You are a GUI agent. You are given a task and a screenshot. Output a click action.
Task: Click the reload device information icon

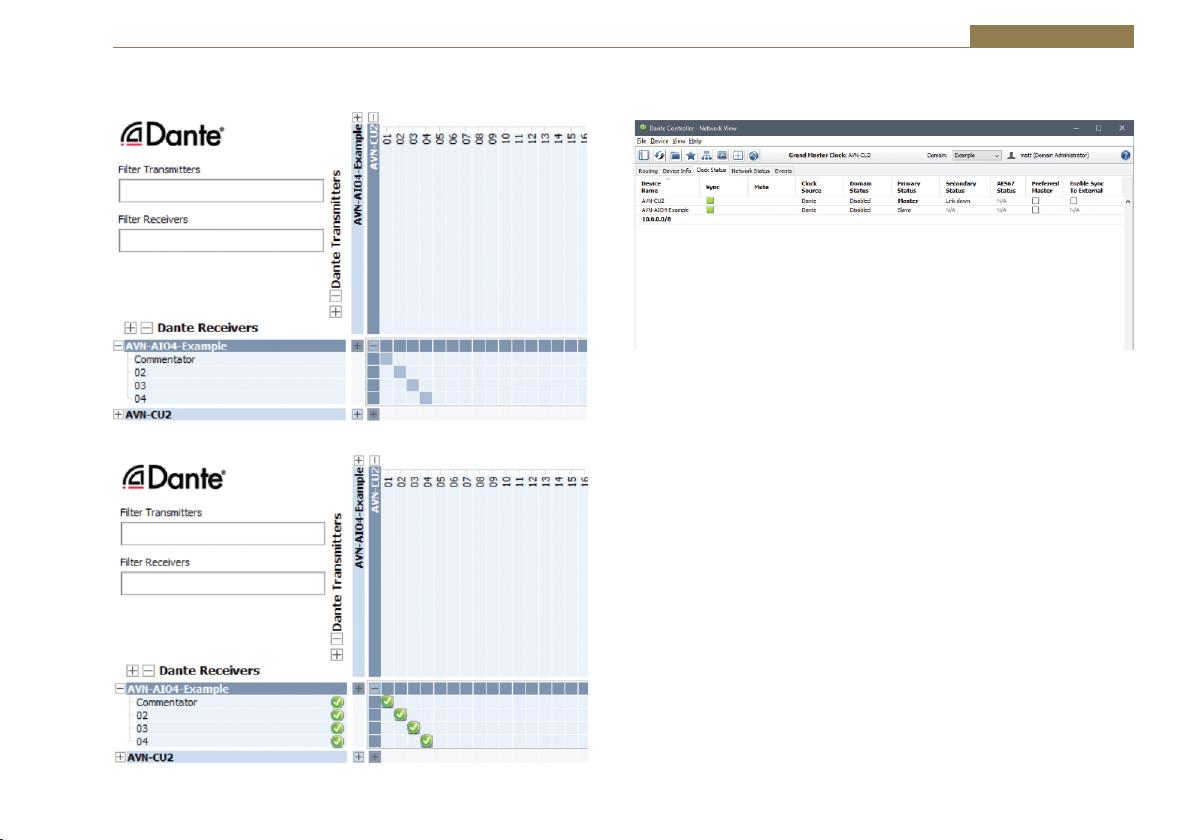click(x=660, y=155)
